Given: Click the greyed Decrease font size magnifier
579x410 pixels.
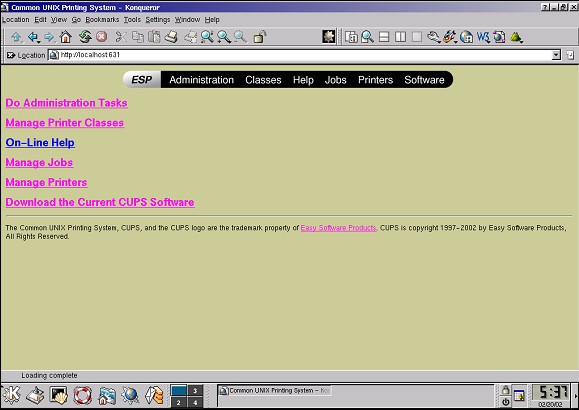Looking at the screenshot, I should [240, 37].
